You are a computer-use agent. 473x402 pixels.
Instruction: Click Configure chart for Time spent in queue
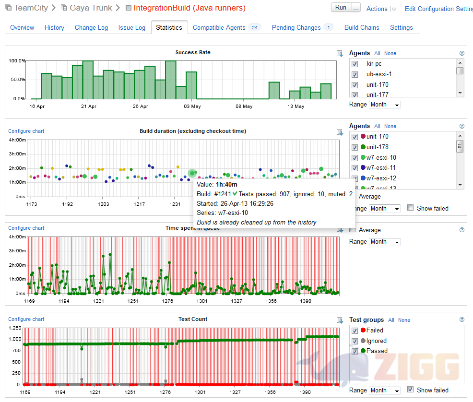[x=26, y=228]
